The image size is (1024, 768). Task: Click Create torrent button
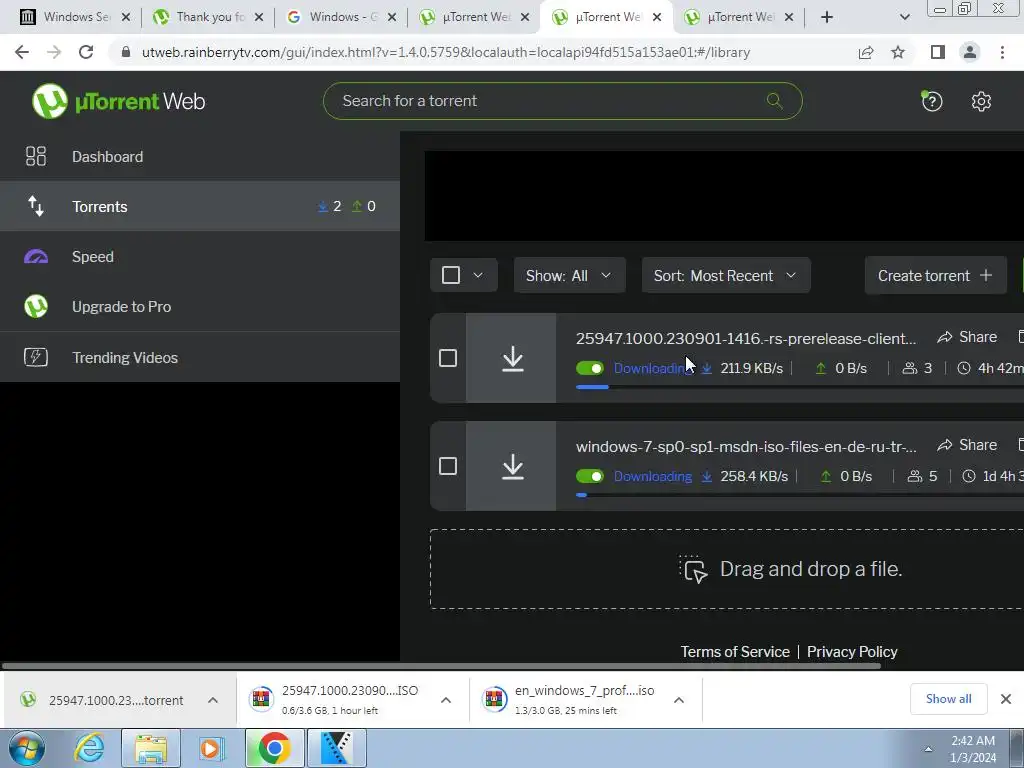click(x=935, y=276)
